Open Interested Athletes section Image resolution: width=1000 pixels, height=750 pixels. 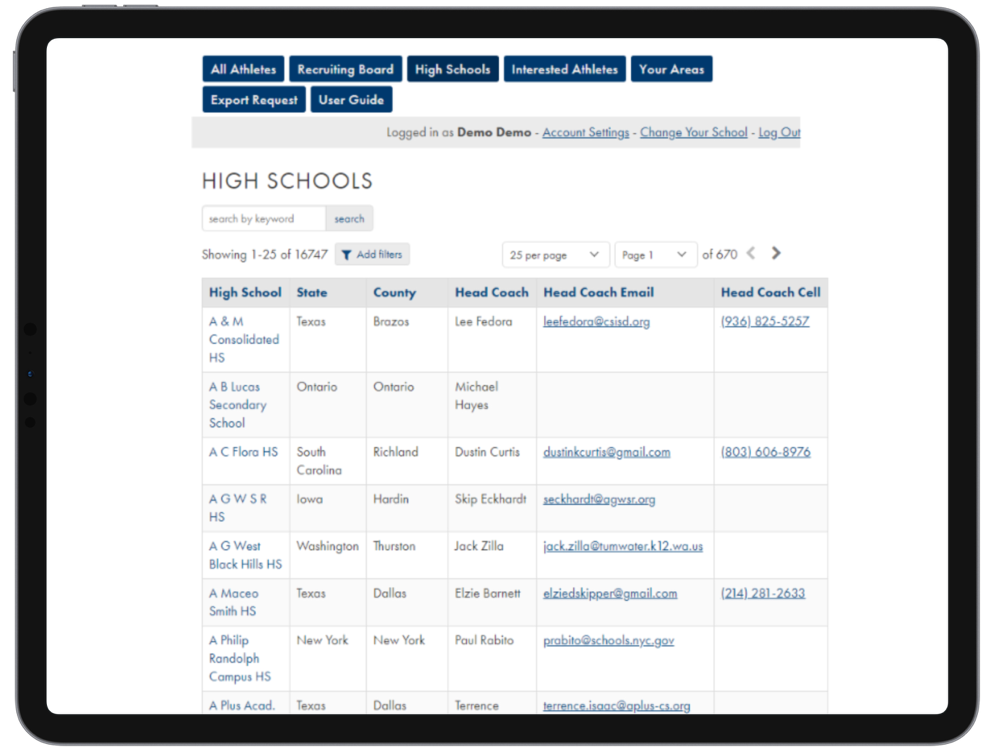564,69
